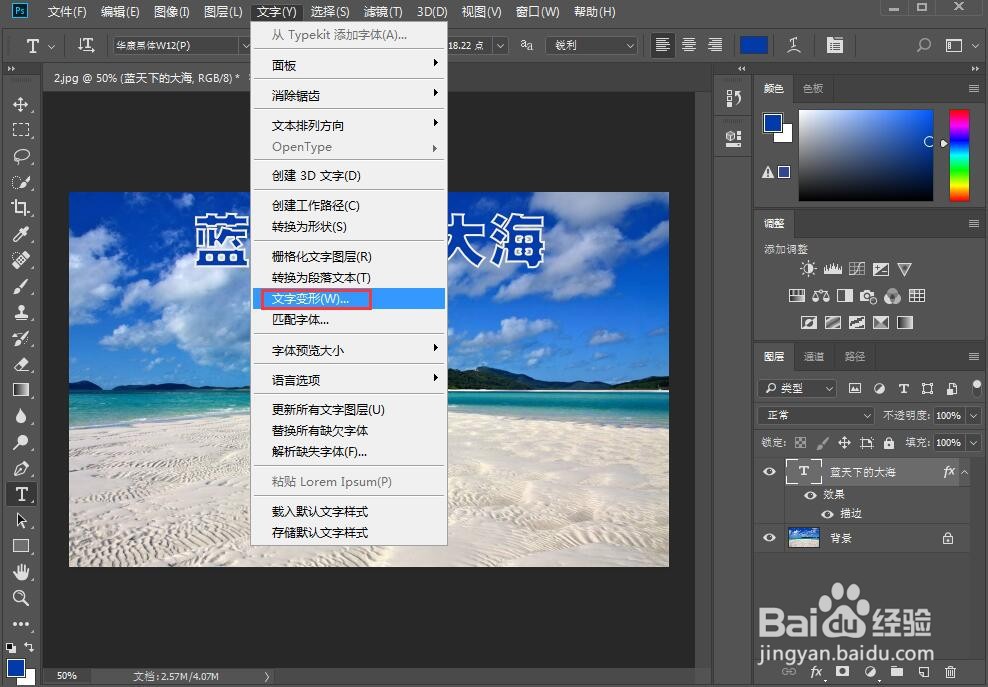Select the Crop tool
This screenshot has height=687, width=988.
(x=22, y=208)
